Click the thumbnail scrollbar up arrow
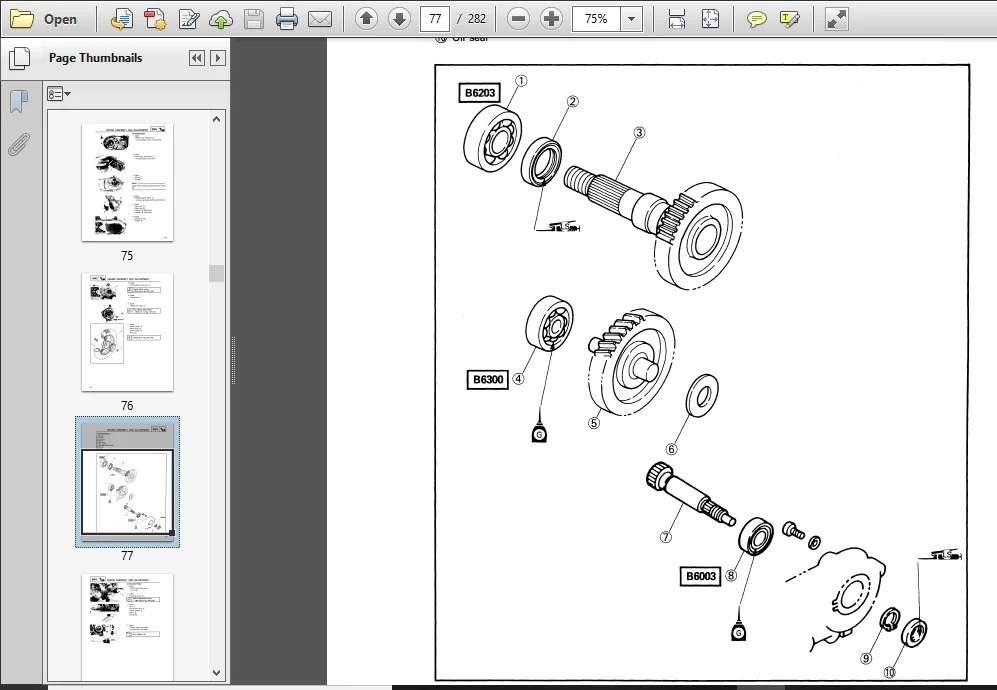The height and width of the screenshot is (690, 997). (216, 119)
